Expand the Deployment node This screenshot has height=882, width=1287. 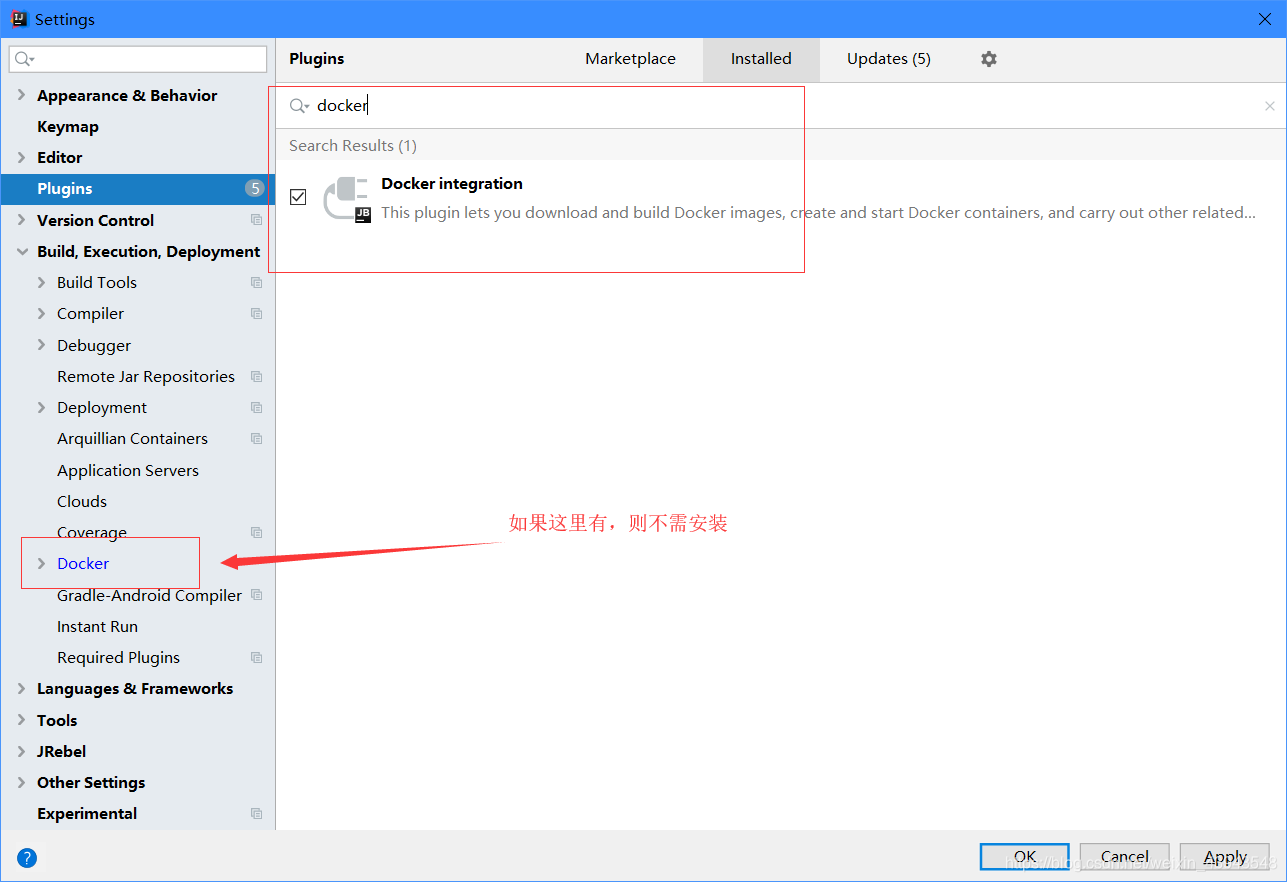pyautogui.click(x=41, y=408)
